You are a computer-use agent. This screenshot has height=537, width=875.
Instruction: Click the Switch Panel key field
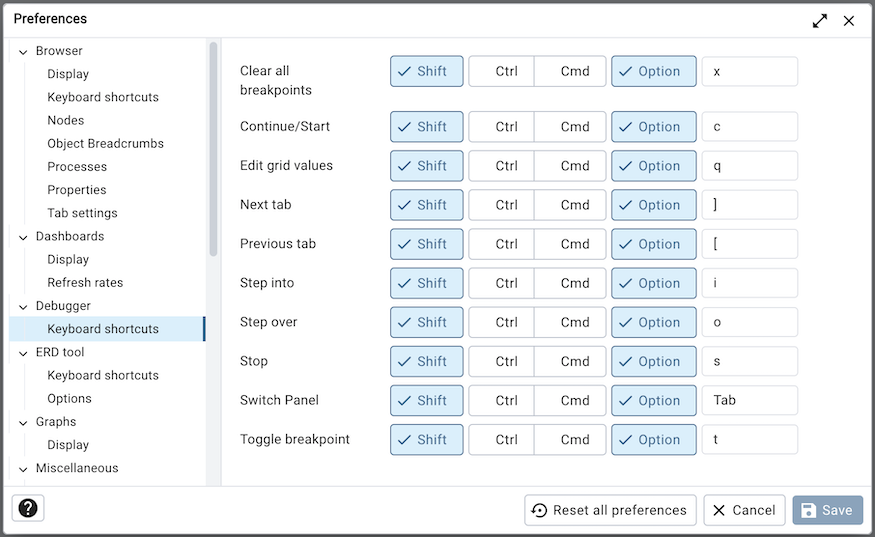pyautogui.click(x=749, y=400)
